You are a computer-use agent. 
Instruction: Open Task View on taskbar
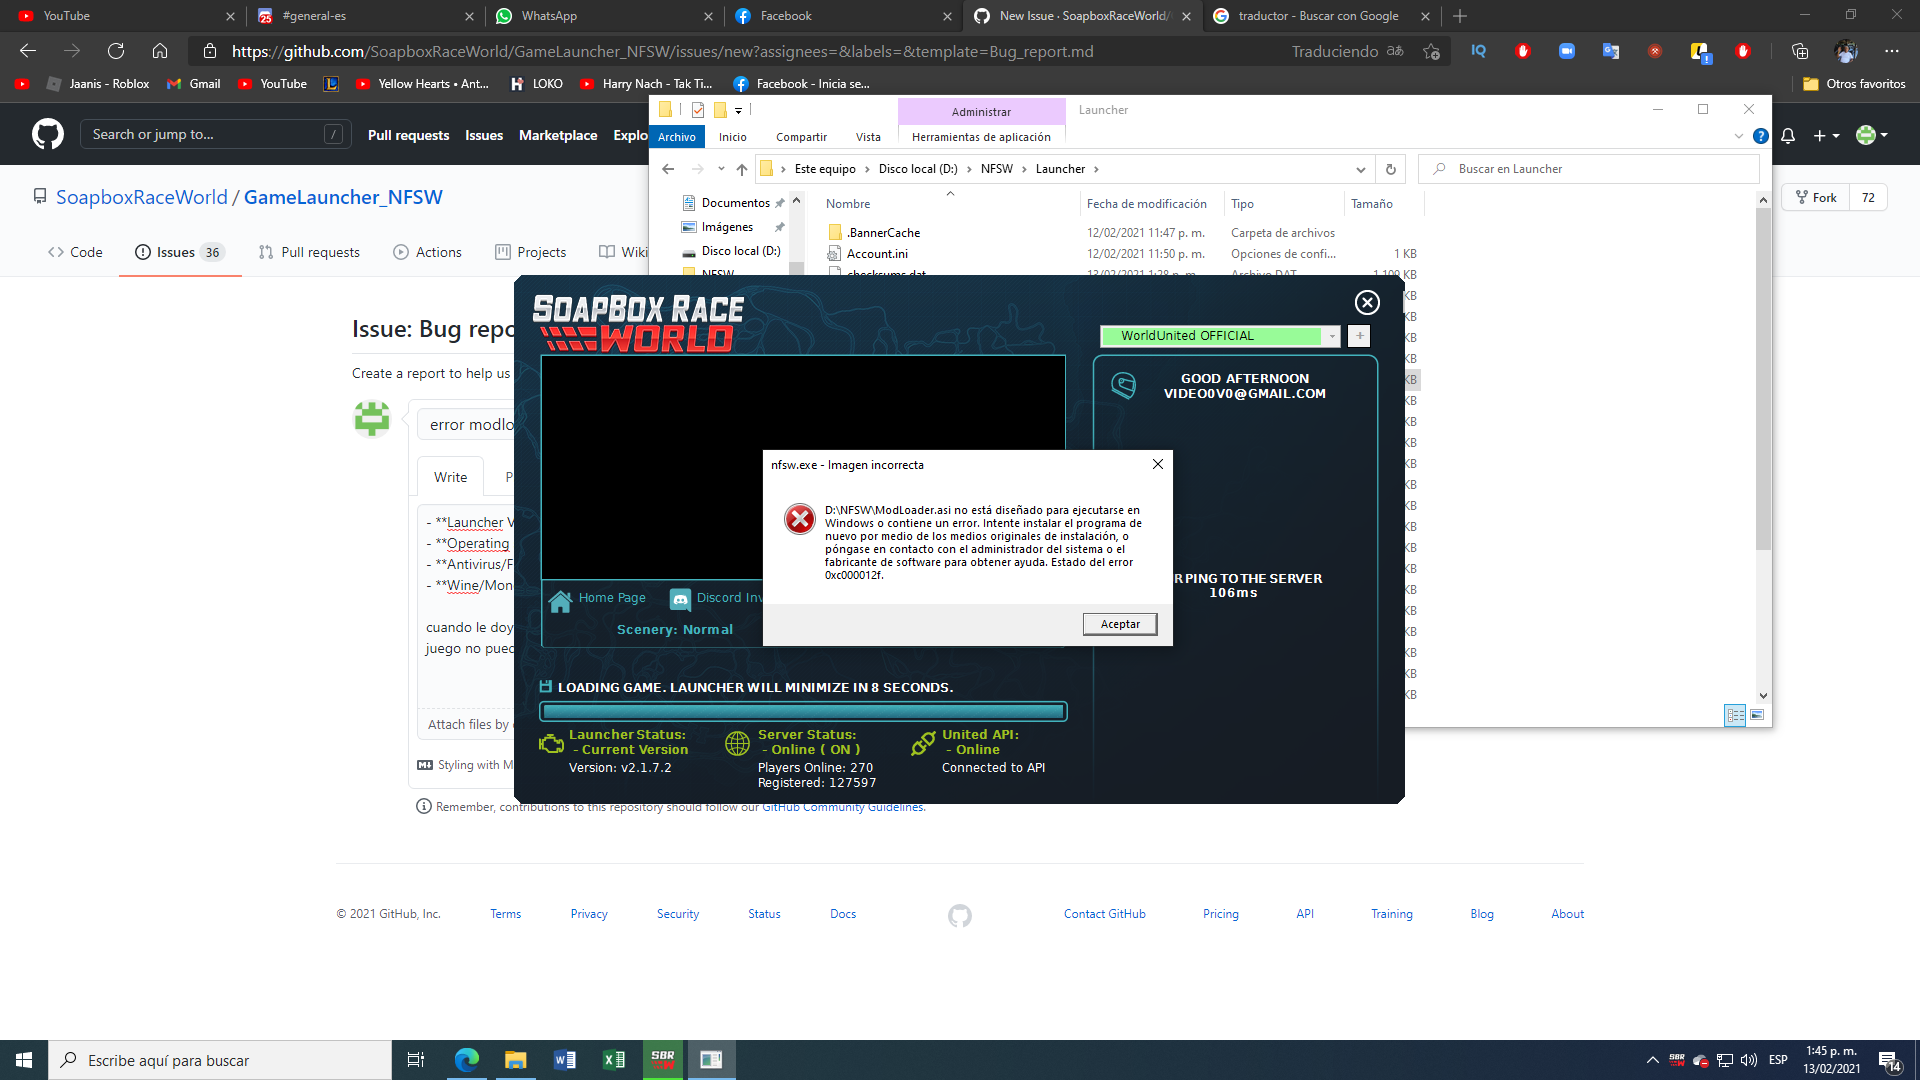click(416, 1060)
